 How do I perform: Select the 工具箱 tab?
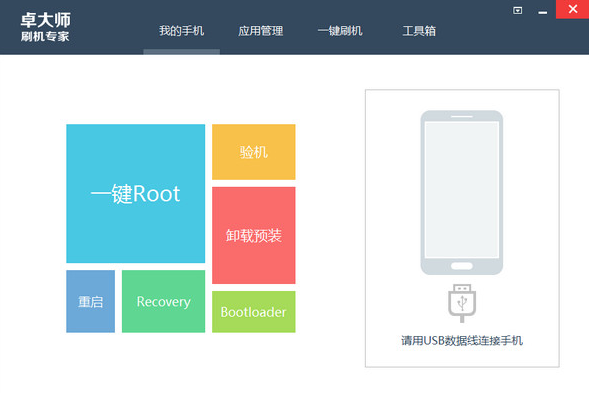tap(419, 31)
